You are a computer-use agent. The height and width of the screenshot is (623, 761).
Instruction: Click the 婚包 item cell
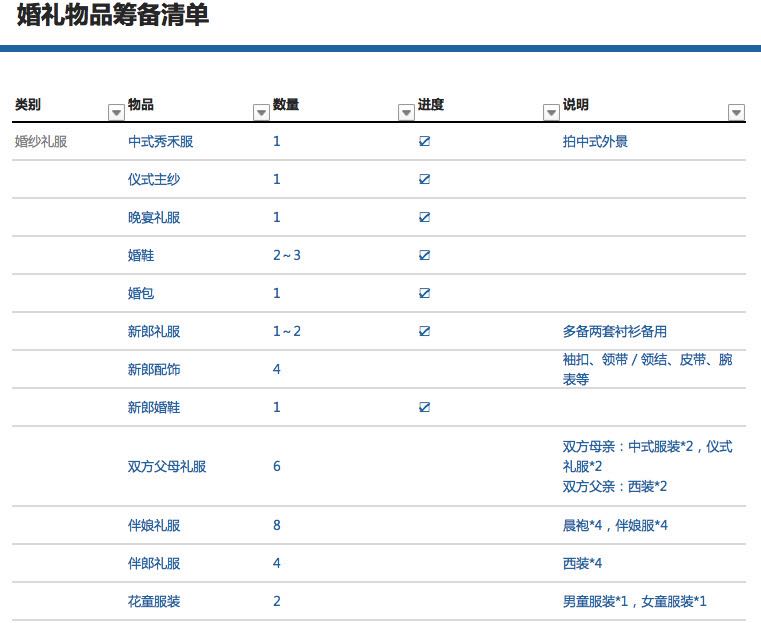(141, 293)
